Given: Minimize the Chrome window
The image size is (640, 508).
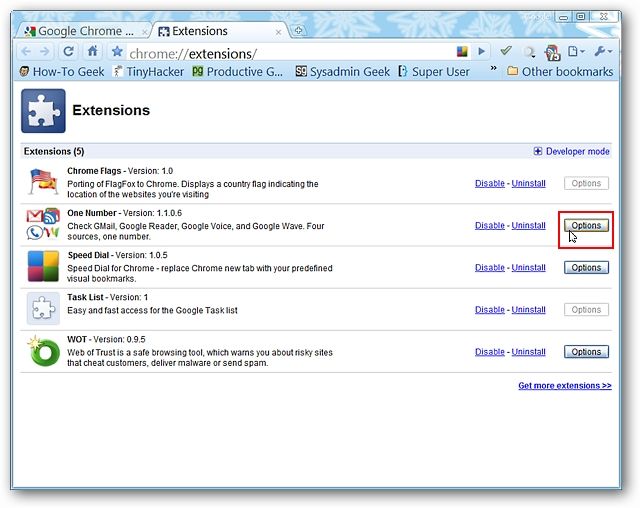Looking at the screenshot, I should (x=564, y=17).
